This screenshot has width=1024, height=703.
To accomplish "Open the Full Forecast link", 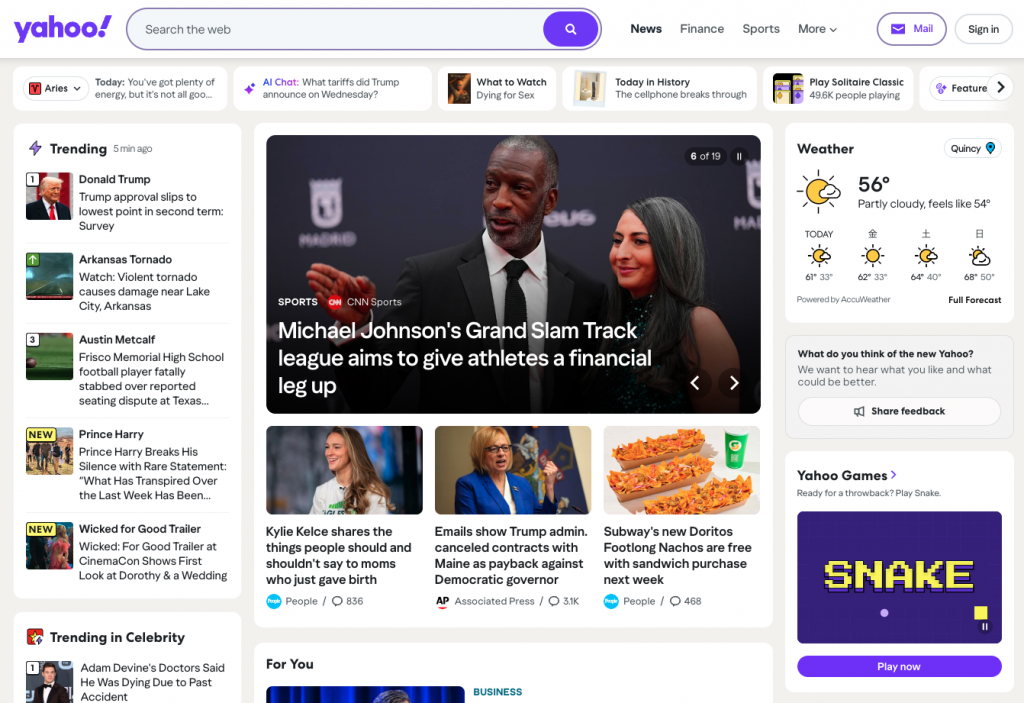I will [974, 300].
